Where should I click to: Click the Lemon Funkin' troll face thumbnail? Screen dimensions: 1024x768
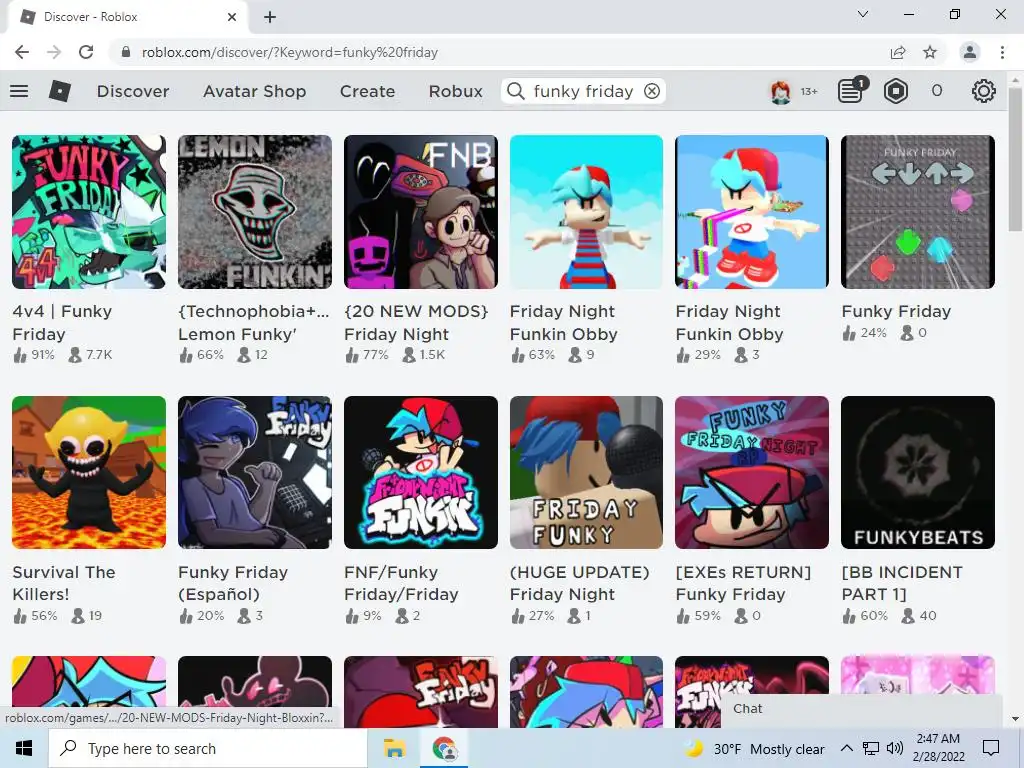[x=255, y=212]
